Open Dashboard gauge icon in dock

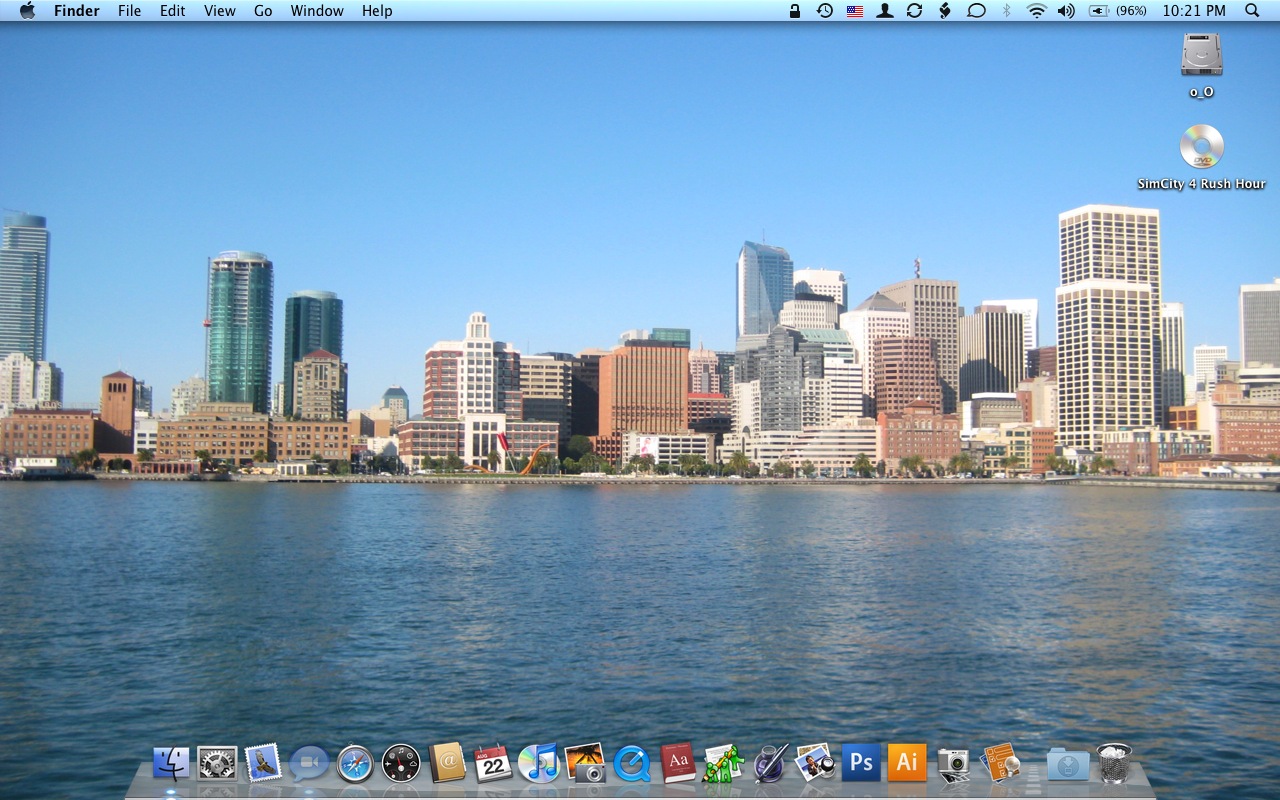(401, 764)
